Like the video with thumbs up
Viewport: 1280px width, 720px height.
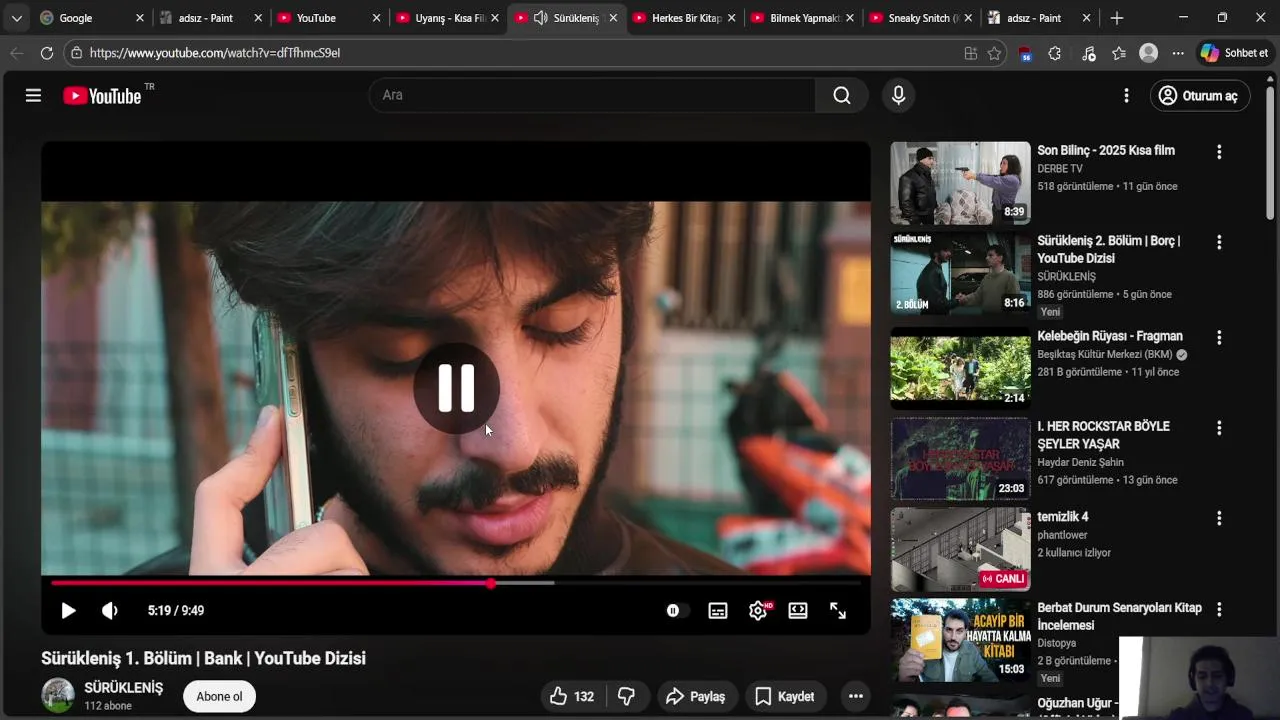point(572,696)
